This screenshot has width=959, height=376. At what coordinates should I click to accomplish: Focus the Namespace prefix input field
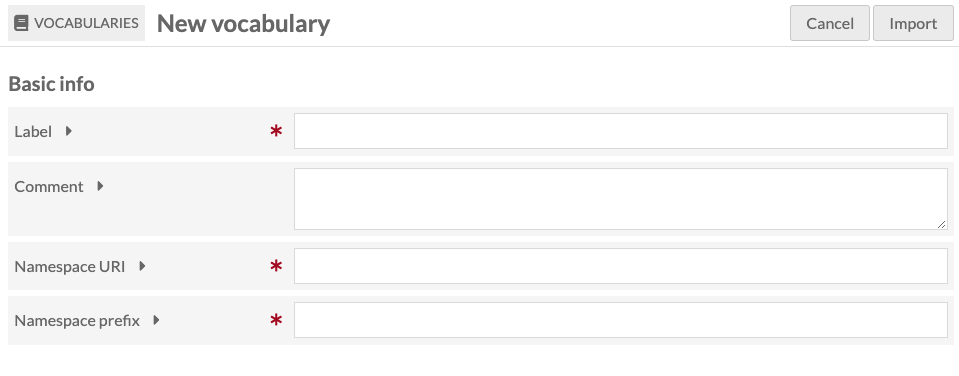point(621,320)
